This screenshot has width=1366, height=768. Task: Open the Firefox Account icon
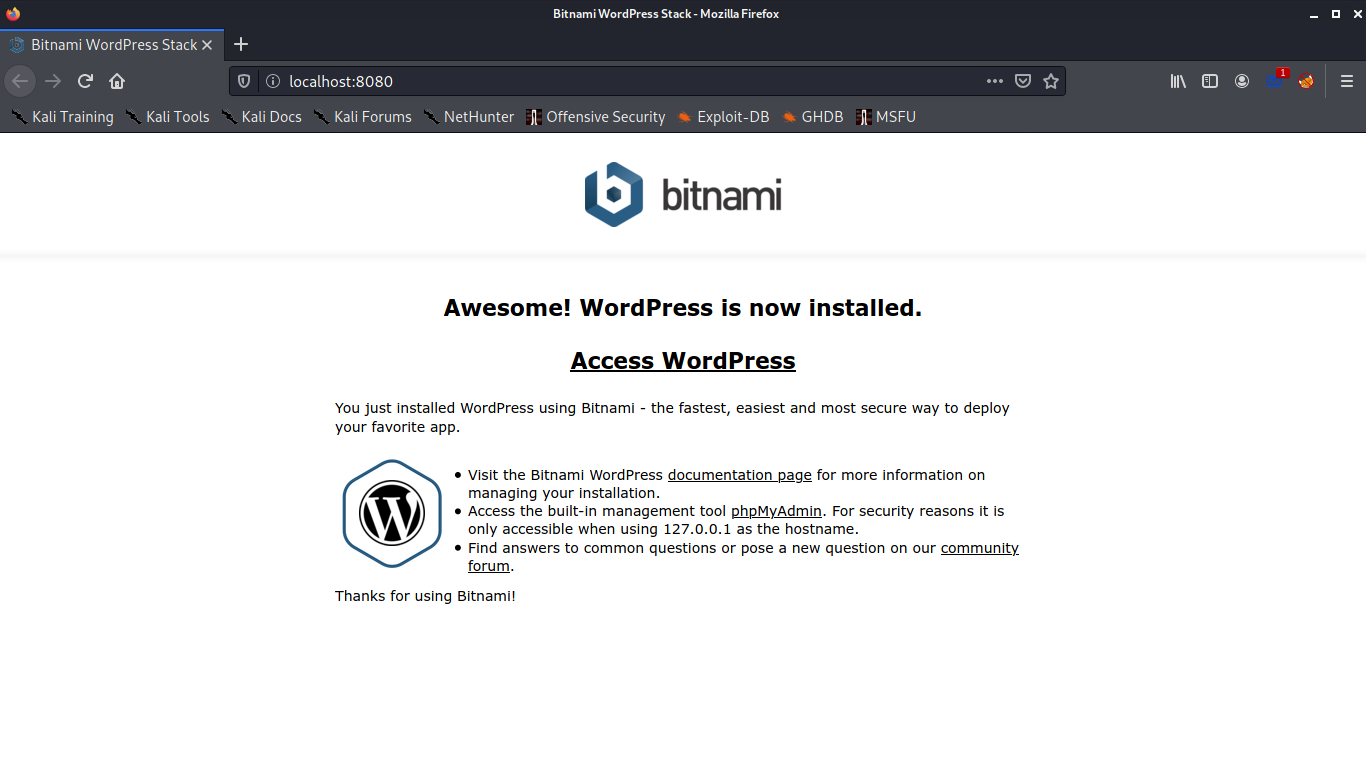tap(1242, 81)
